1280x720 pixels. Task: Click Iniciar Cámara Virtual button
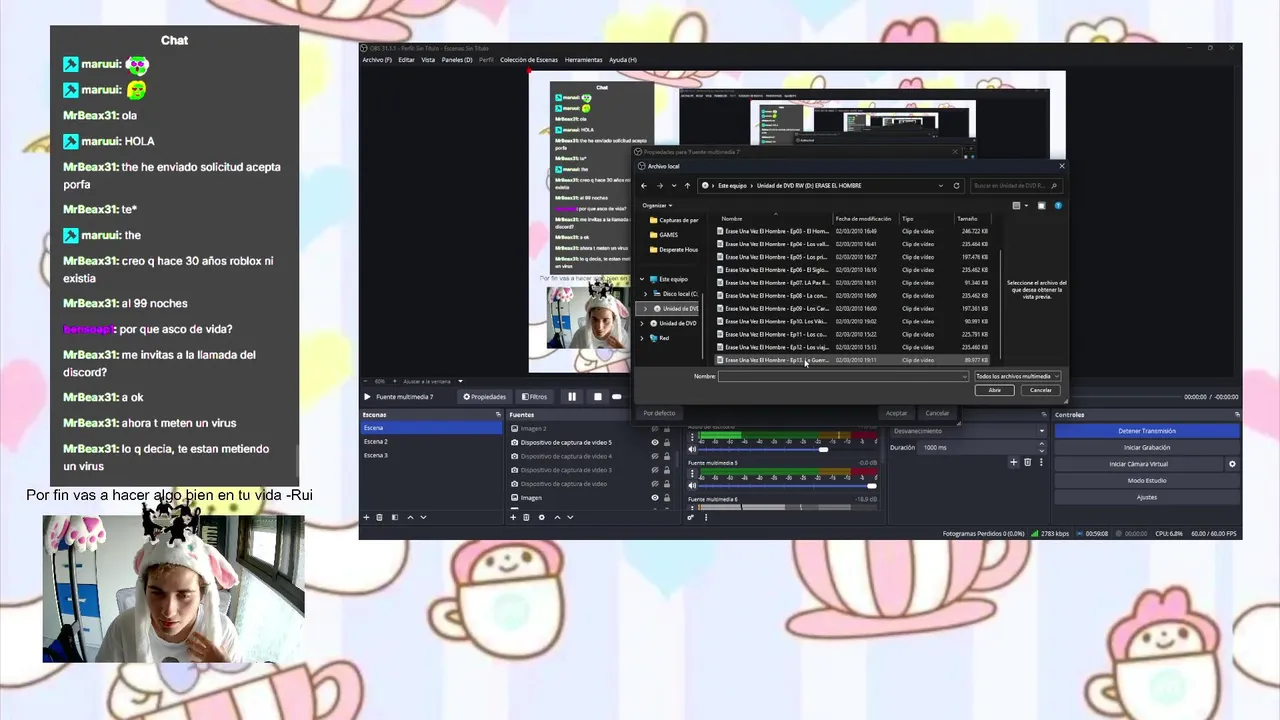point(1139,464)
